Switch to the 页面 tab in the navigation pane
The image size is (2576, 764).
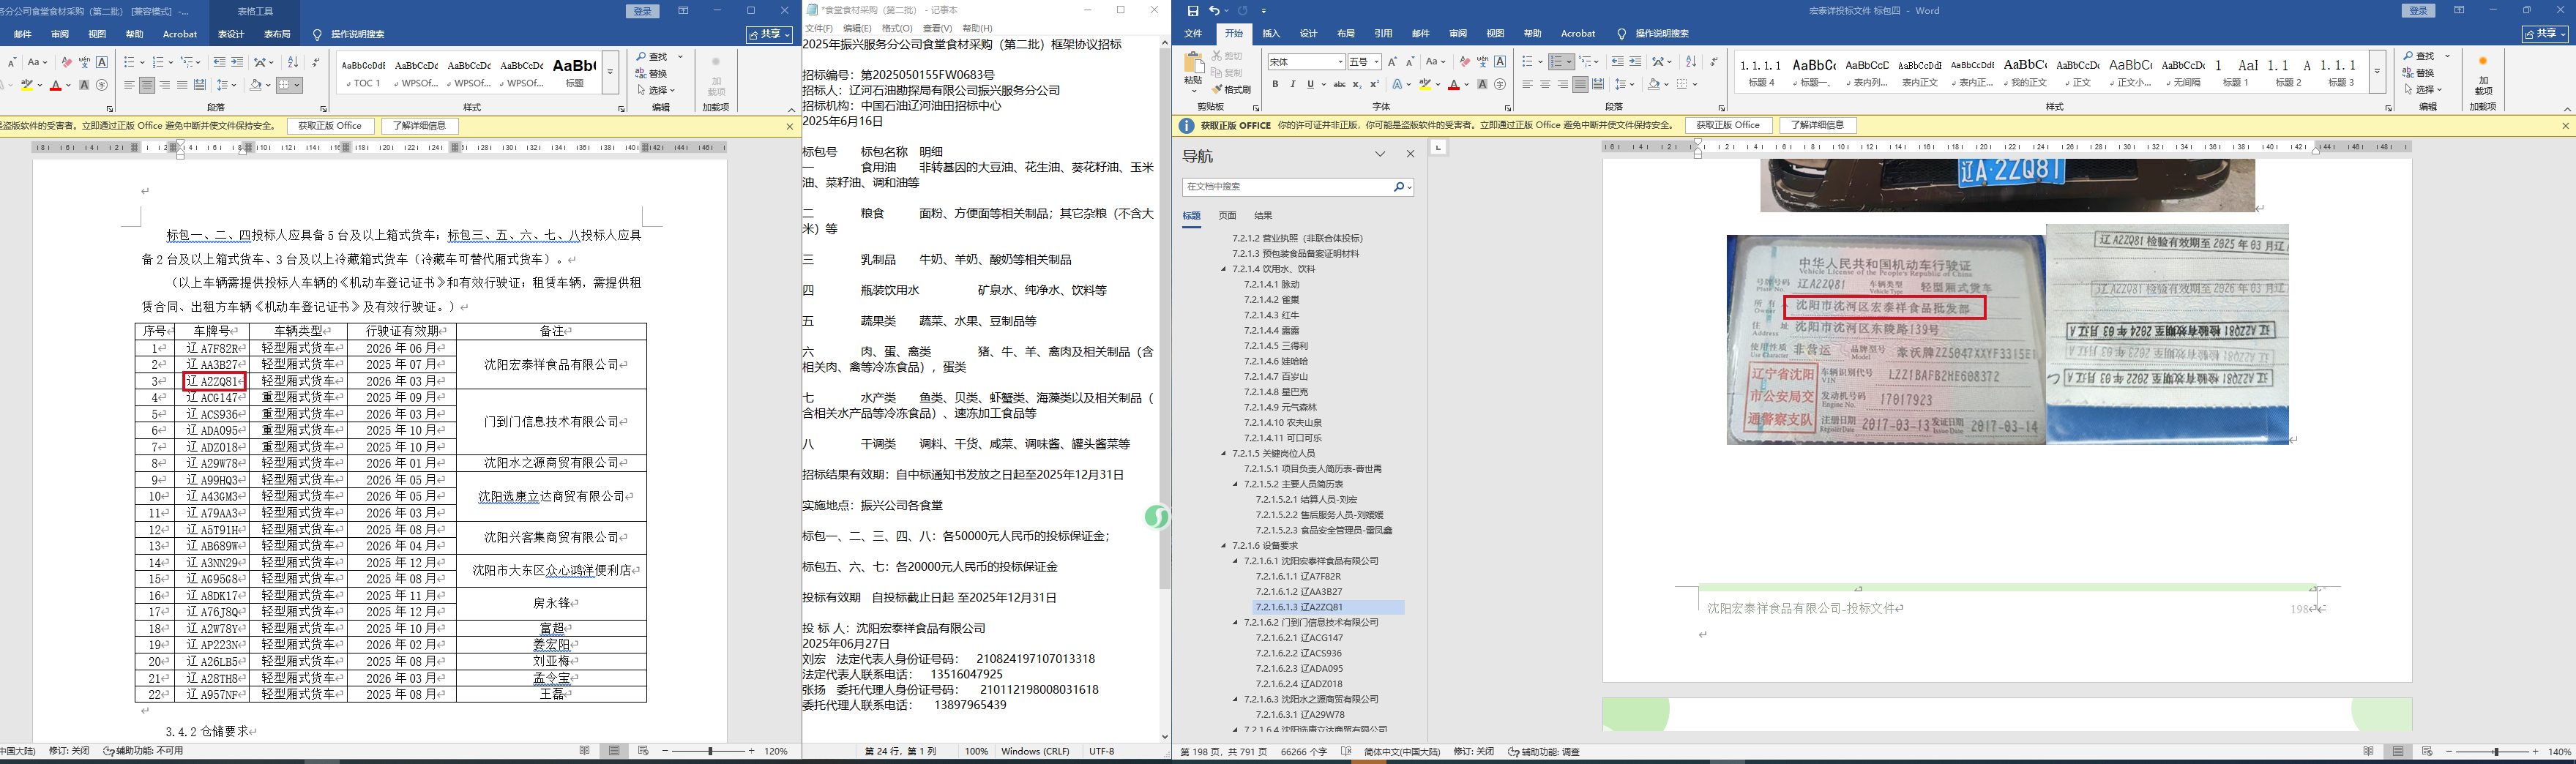click(1227, 215)
